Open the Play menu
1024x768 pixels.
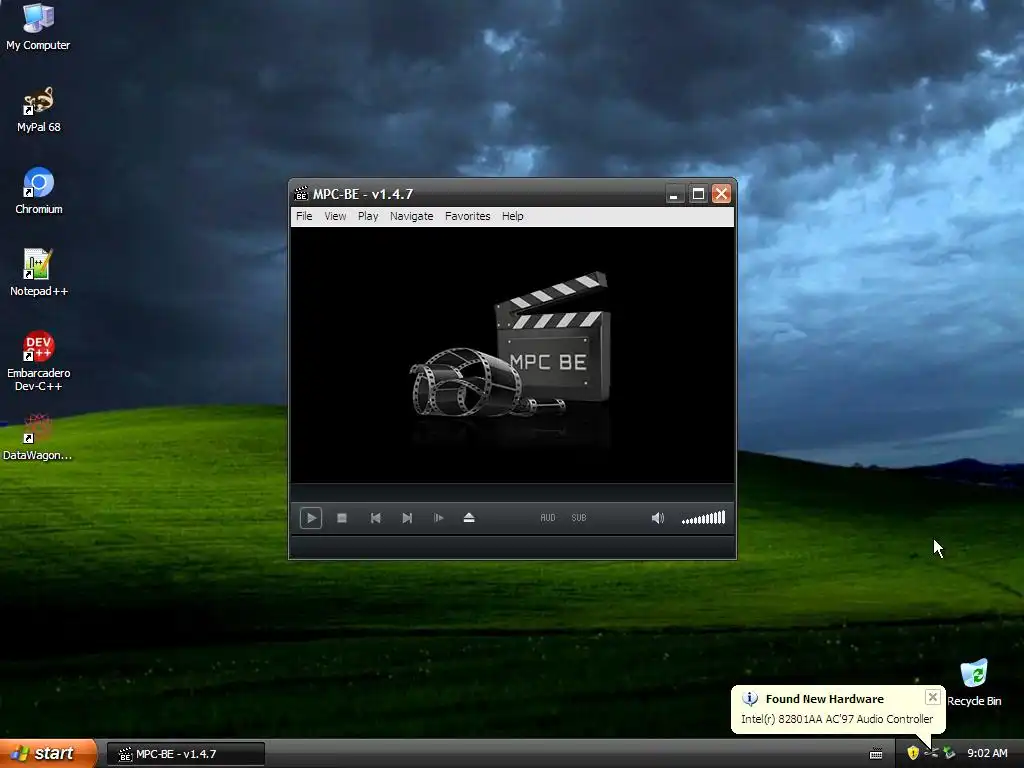[368, 216]
